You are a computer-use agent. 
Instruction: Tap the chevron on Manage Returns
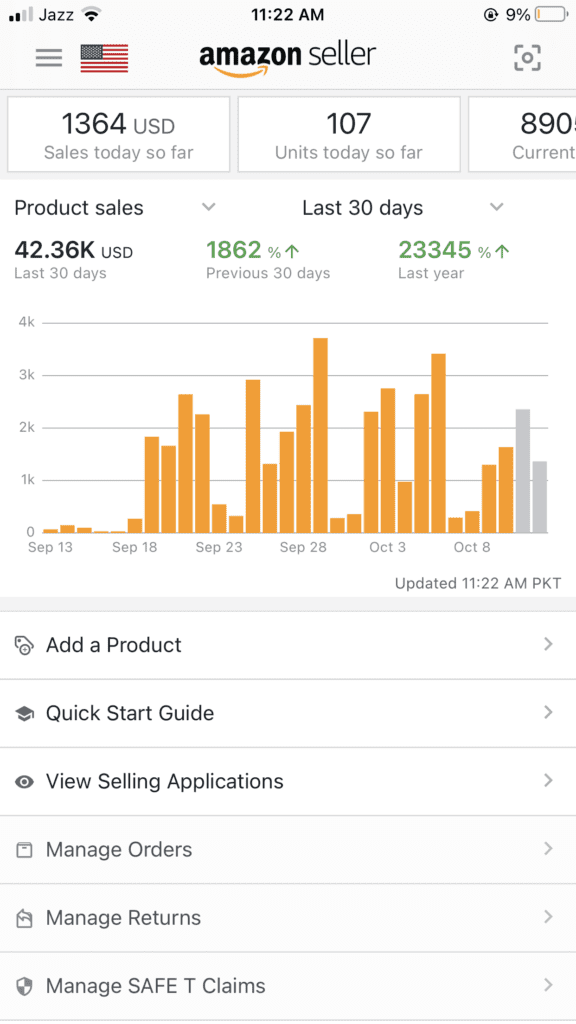548,918
